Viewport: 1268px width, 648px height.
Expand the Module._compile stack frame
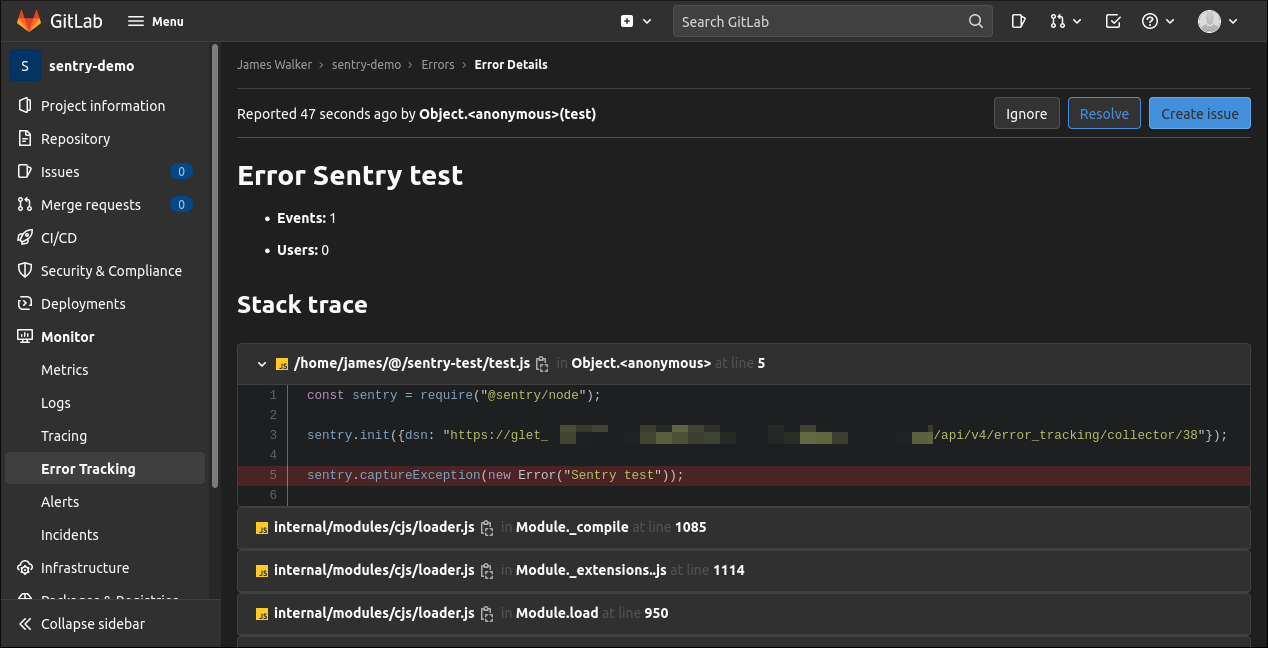[744, 527]
